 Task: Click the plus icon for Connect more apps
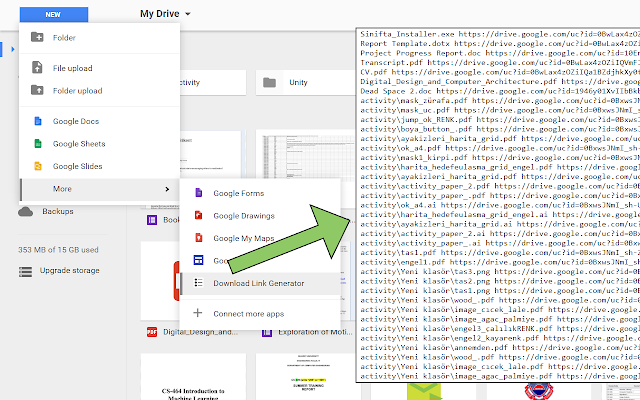coord(198,313)
